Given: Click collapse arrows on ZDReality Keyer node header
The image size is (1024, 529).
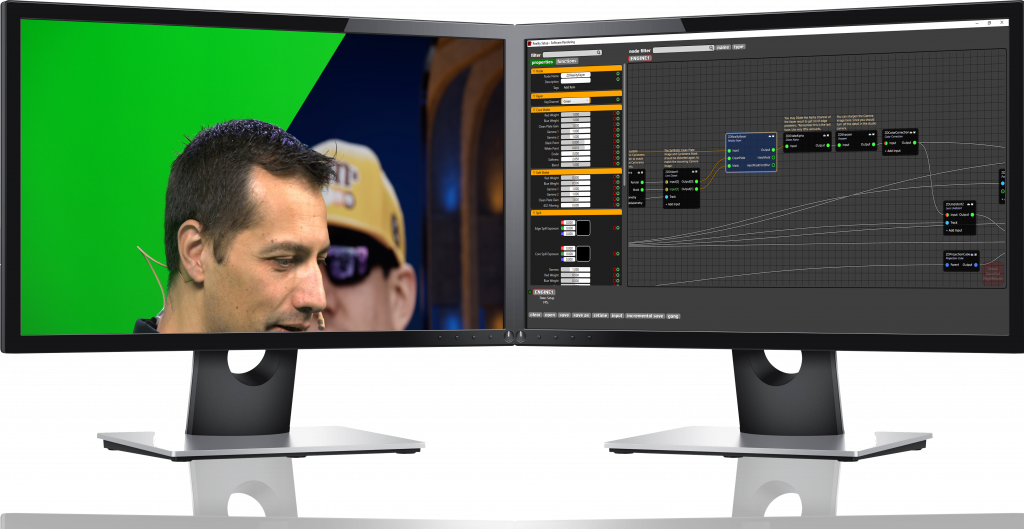Looking at the screenshot, I should pyautogui.click(x=768, y=137).
